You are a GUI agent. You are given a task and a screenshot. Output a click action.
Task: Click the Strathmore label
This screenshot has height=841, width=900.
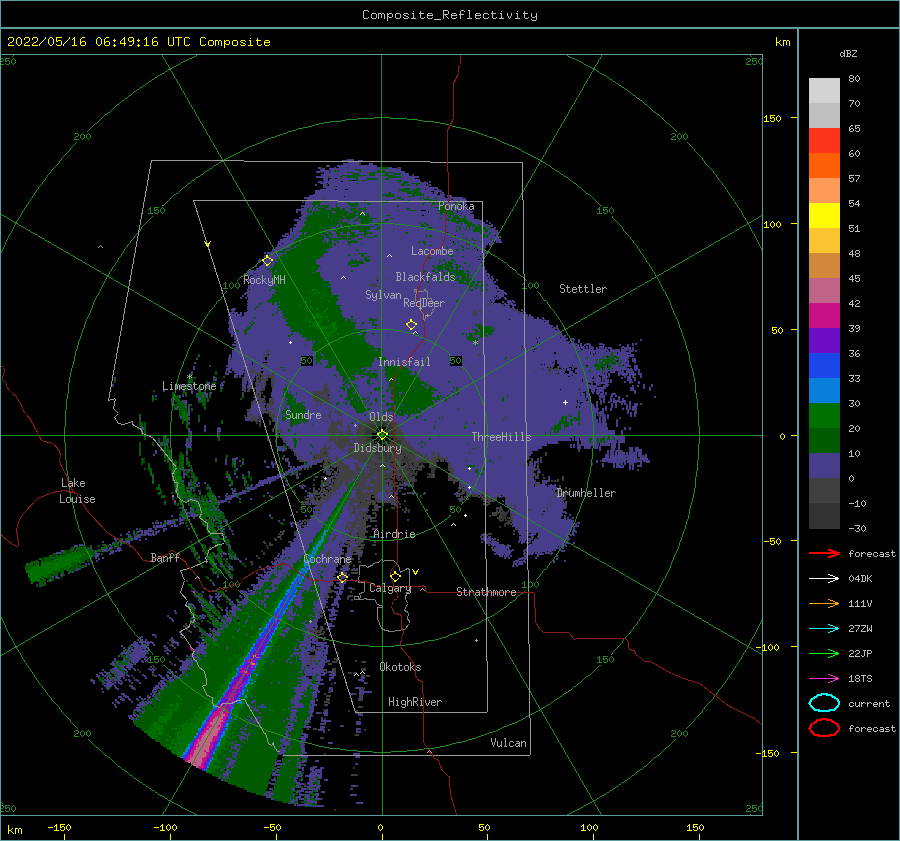click(x=486, y=592)
